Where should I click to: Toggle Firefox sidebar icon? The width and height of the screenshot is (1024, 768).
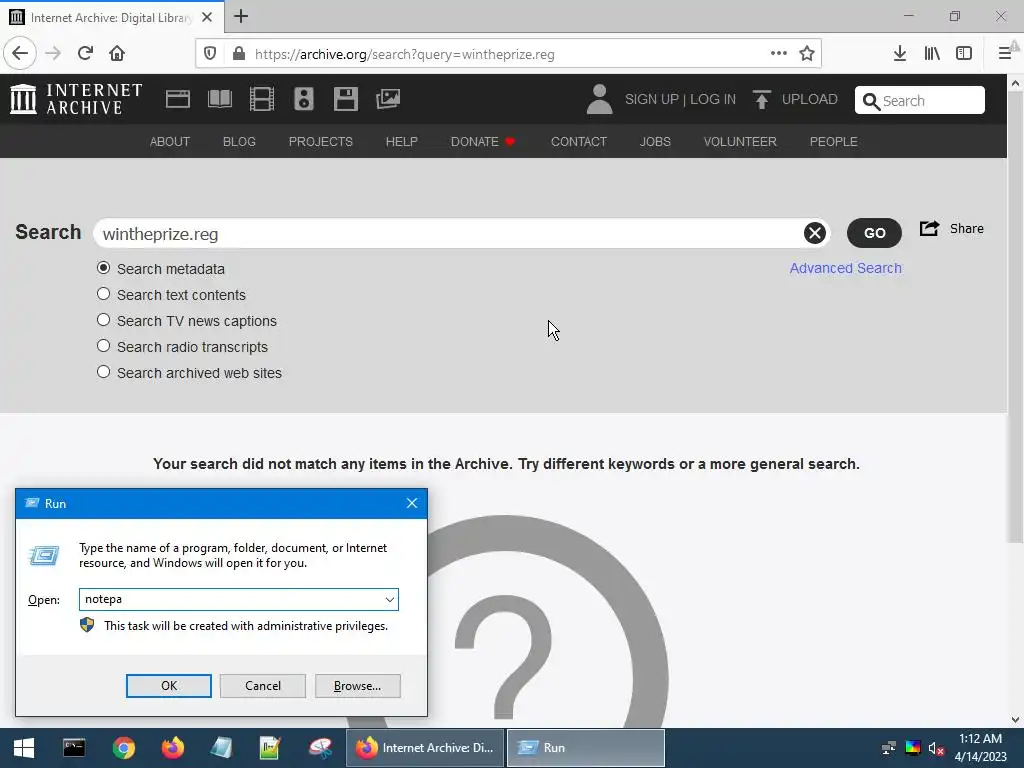click(964, 54)
